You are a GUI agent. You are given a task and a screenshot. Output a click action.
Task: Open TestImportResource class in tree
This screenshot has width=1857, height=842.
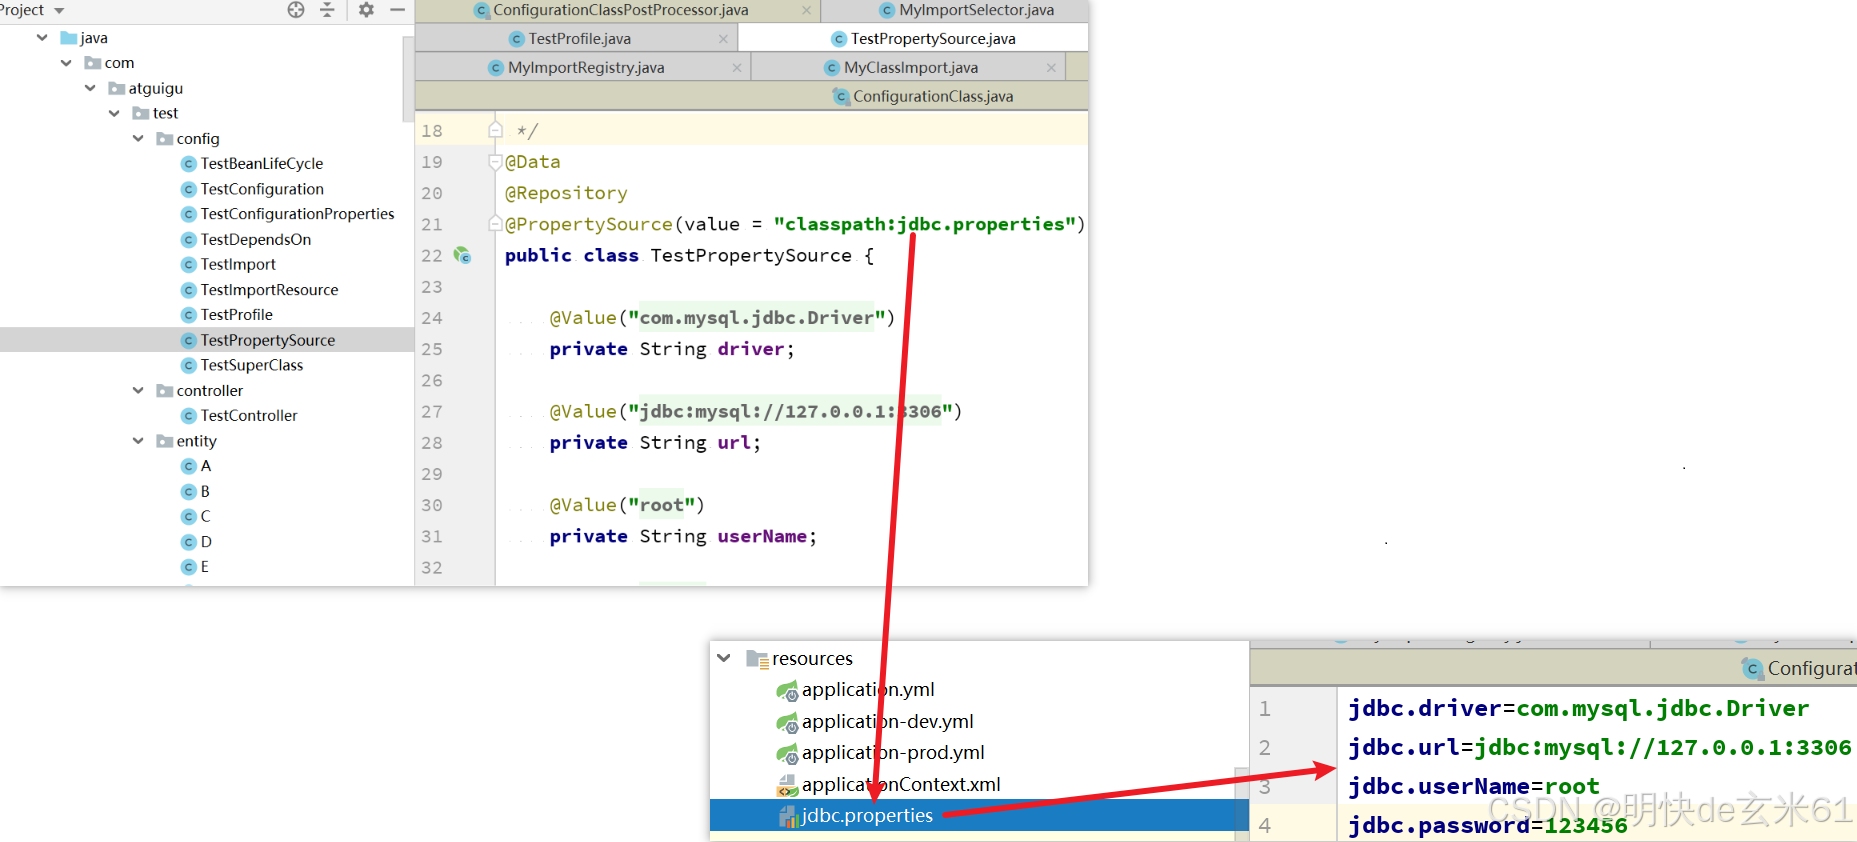260,290
